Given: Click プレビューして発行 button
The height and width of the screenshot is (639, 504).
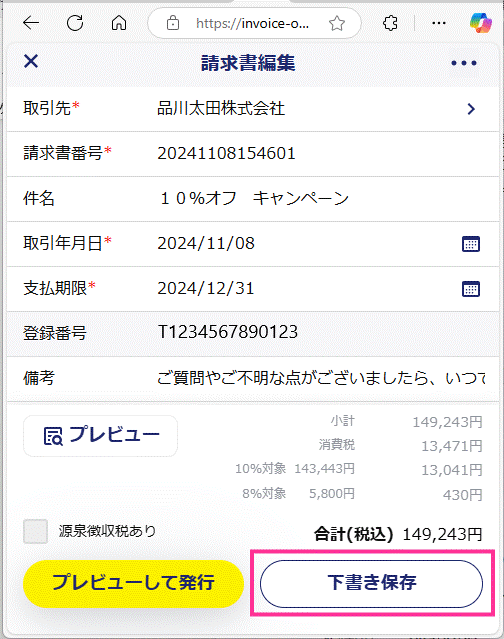Looking at the screenshot, I should coord(133,583).
